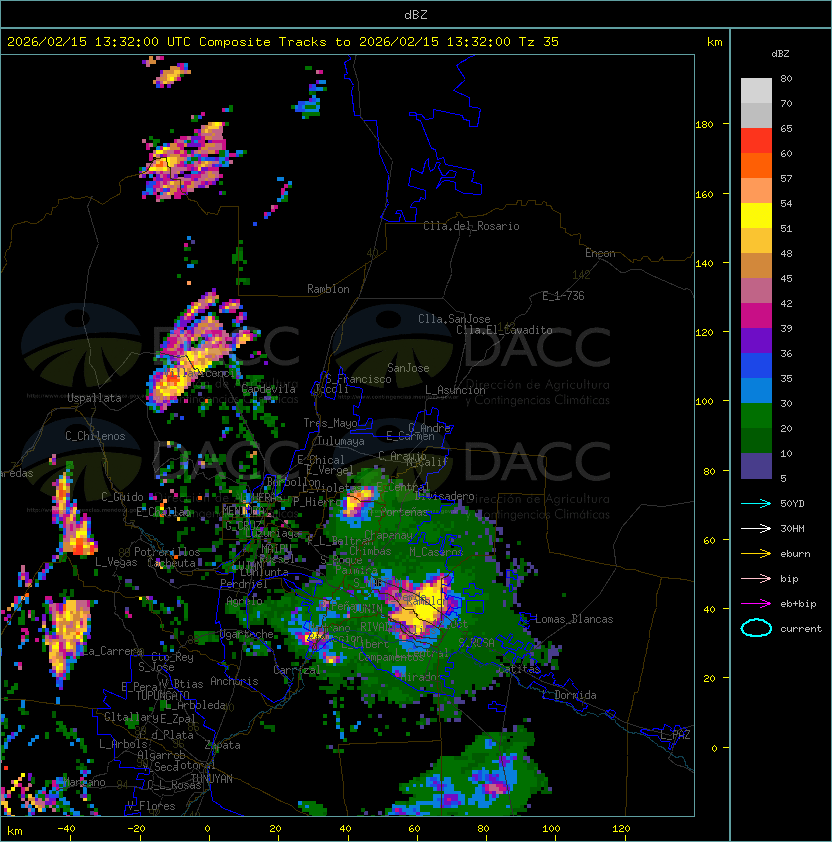
Task: Click the 'current' legend label
Action: (x=801, y=629)
